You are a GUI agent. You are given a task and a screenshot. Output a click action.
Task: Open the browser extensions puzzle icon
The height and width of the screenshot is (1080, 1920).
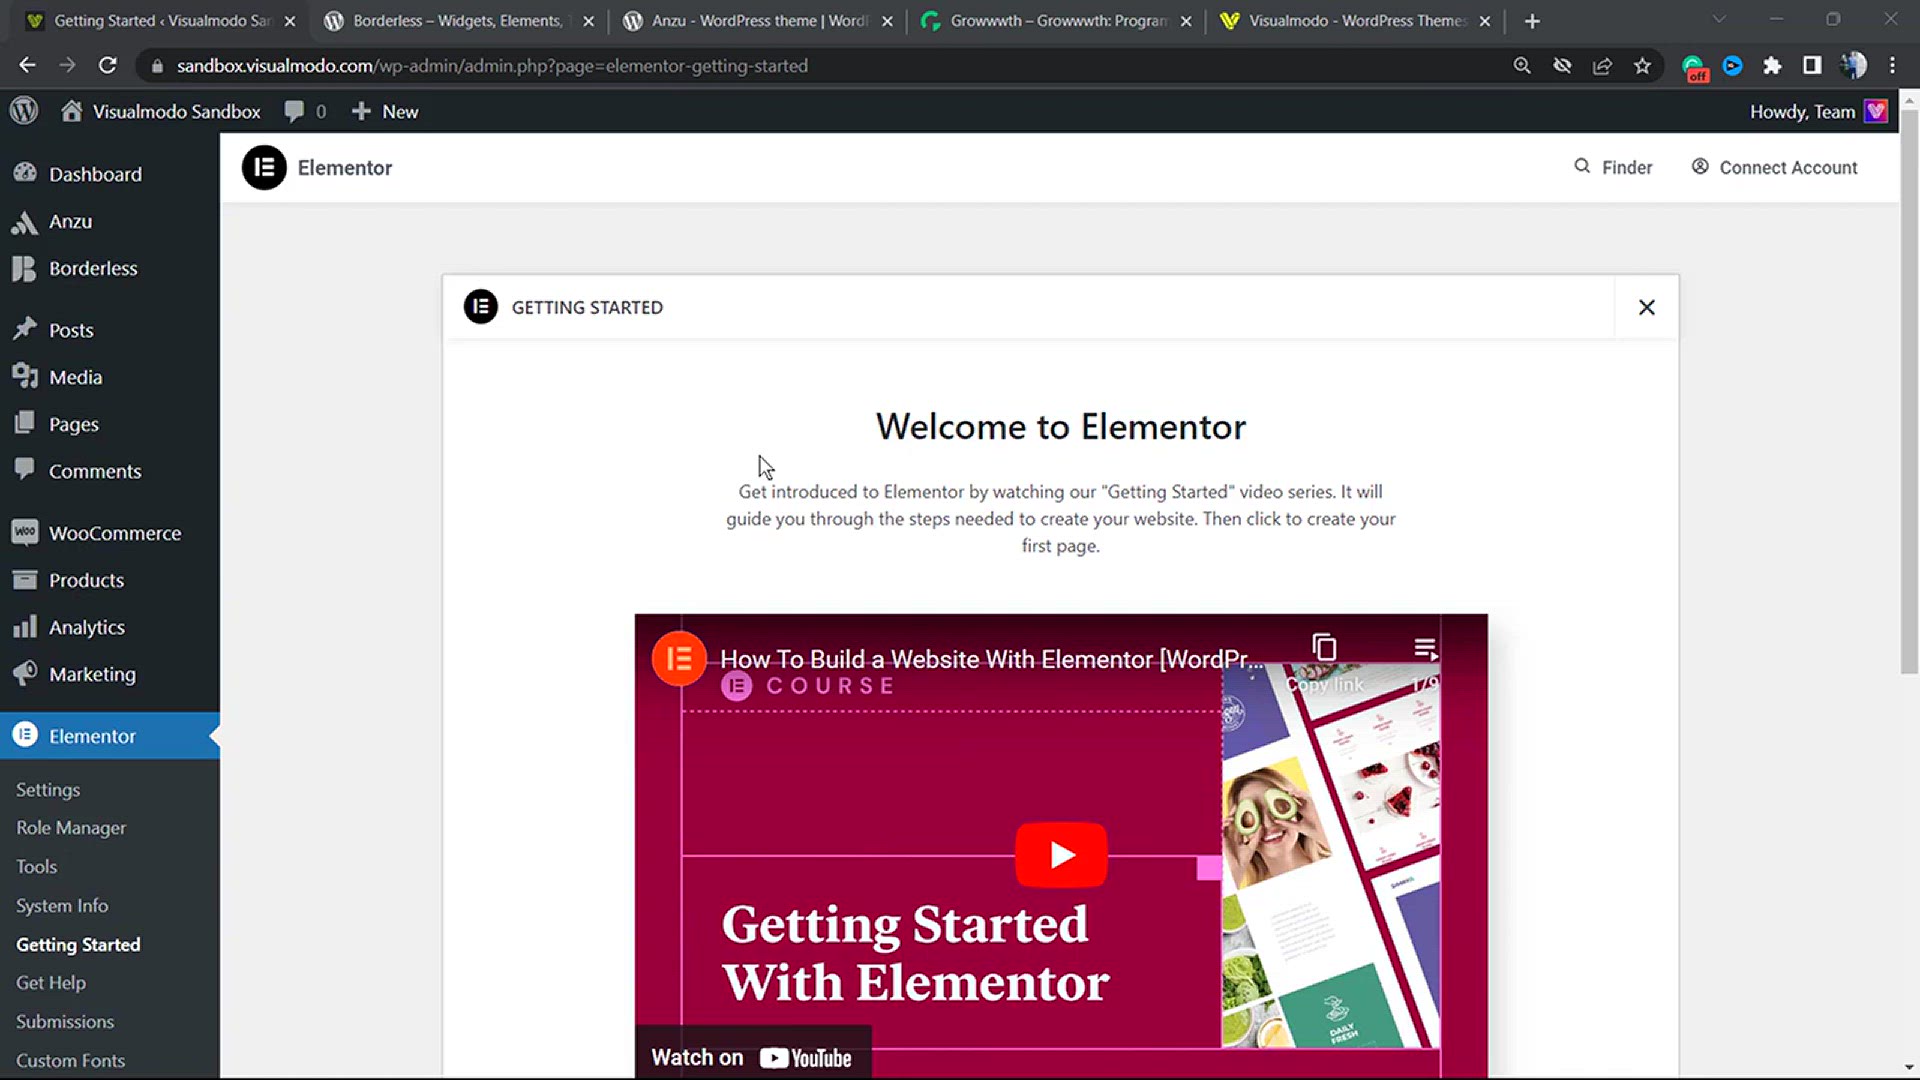[x=1772, y=66]
